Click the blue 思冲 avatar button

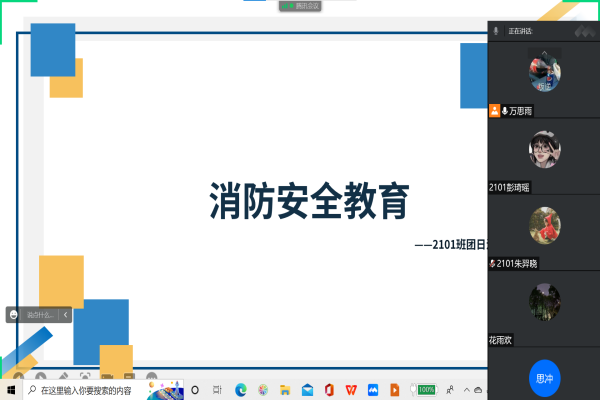click(x=544, y=378)
